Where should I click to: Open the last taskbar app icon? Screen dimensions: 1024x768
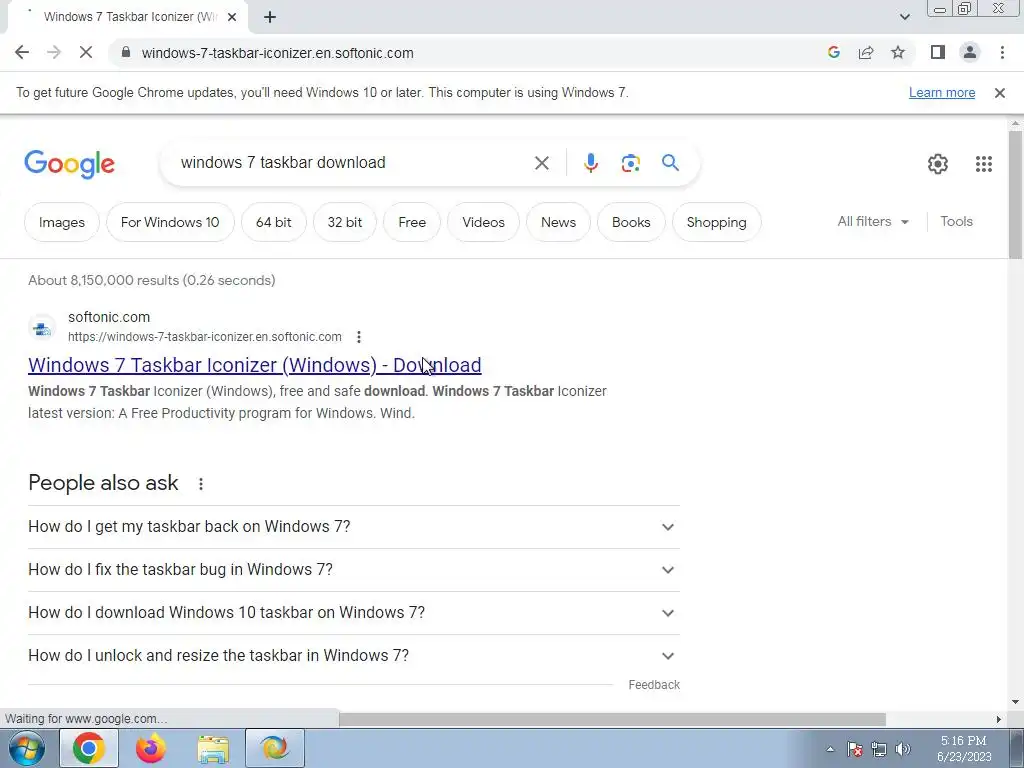click(x=275, y=748)
